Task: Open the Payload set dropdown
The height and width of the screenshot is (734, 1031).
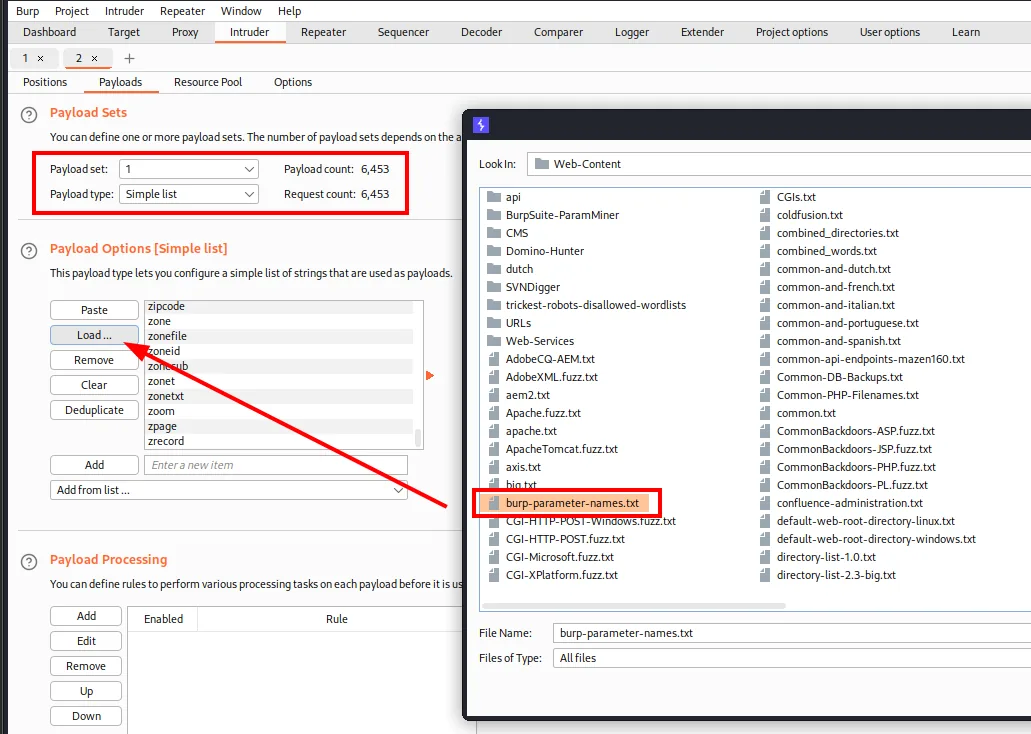Action: 189,169
